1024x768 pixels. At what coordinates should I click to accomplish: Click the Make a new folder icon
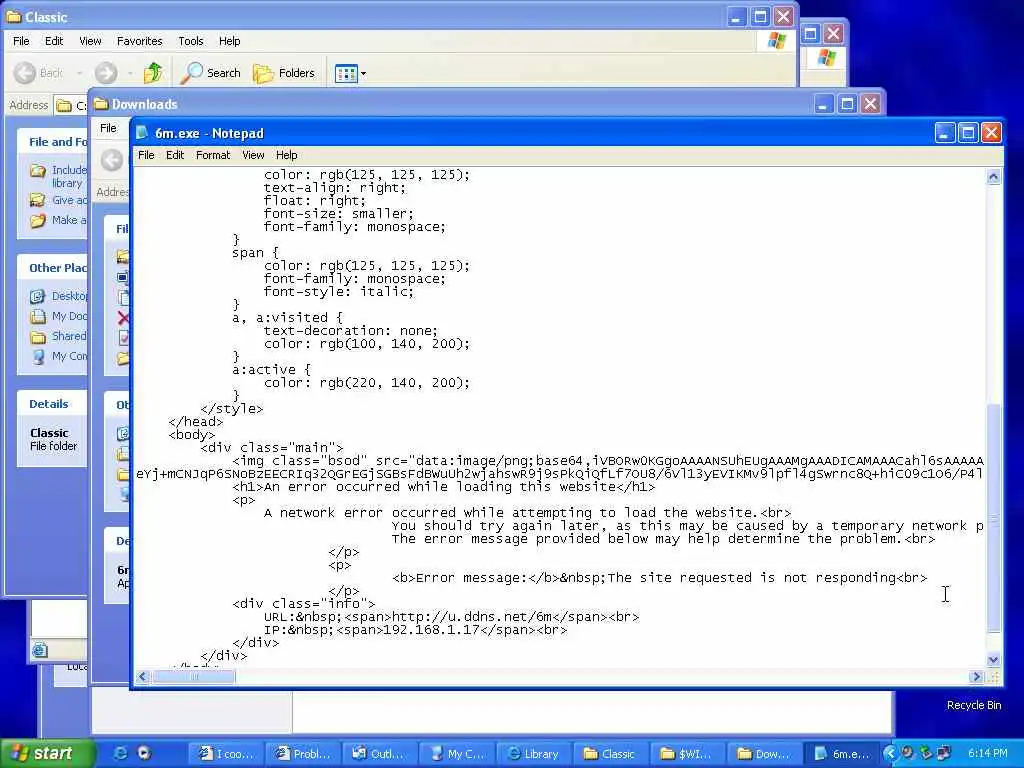[38, 221]
